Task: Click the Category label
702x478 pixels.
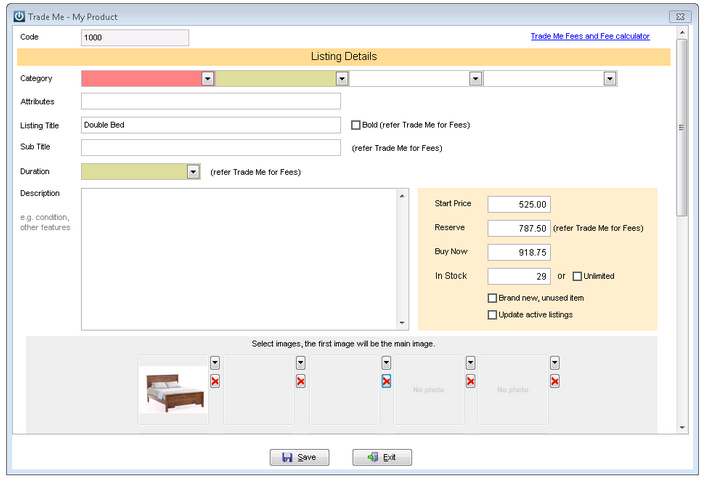Action: pyautogui.click(x=36, y=78)
